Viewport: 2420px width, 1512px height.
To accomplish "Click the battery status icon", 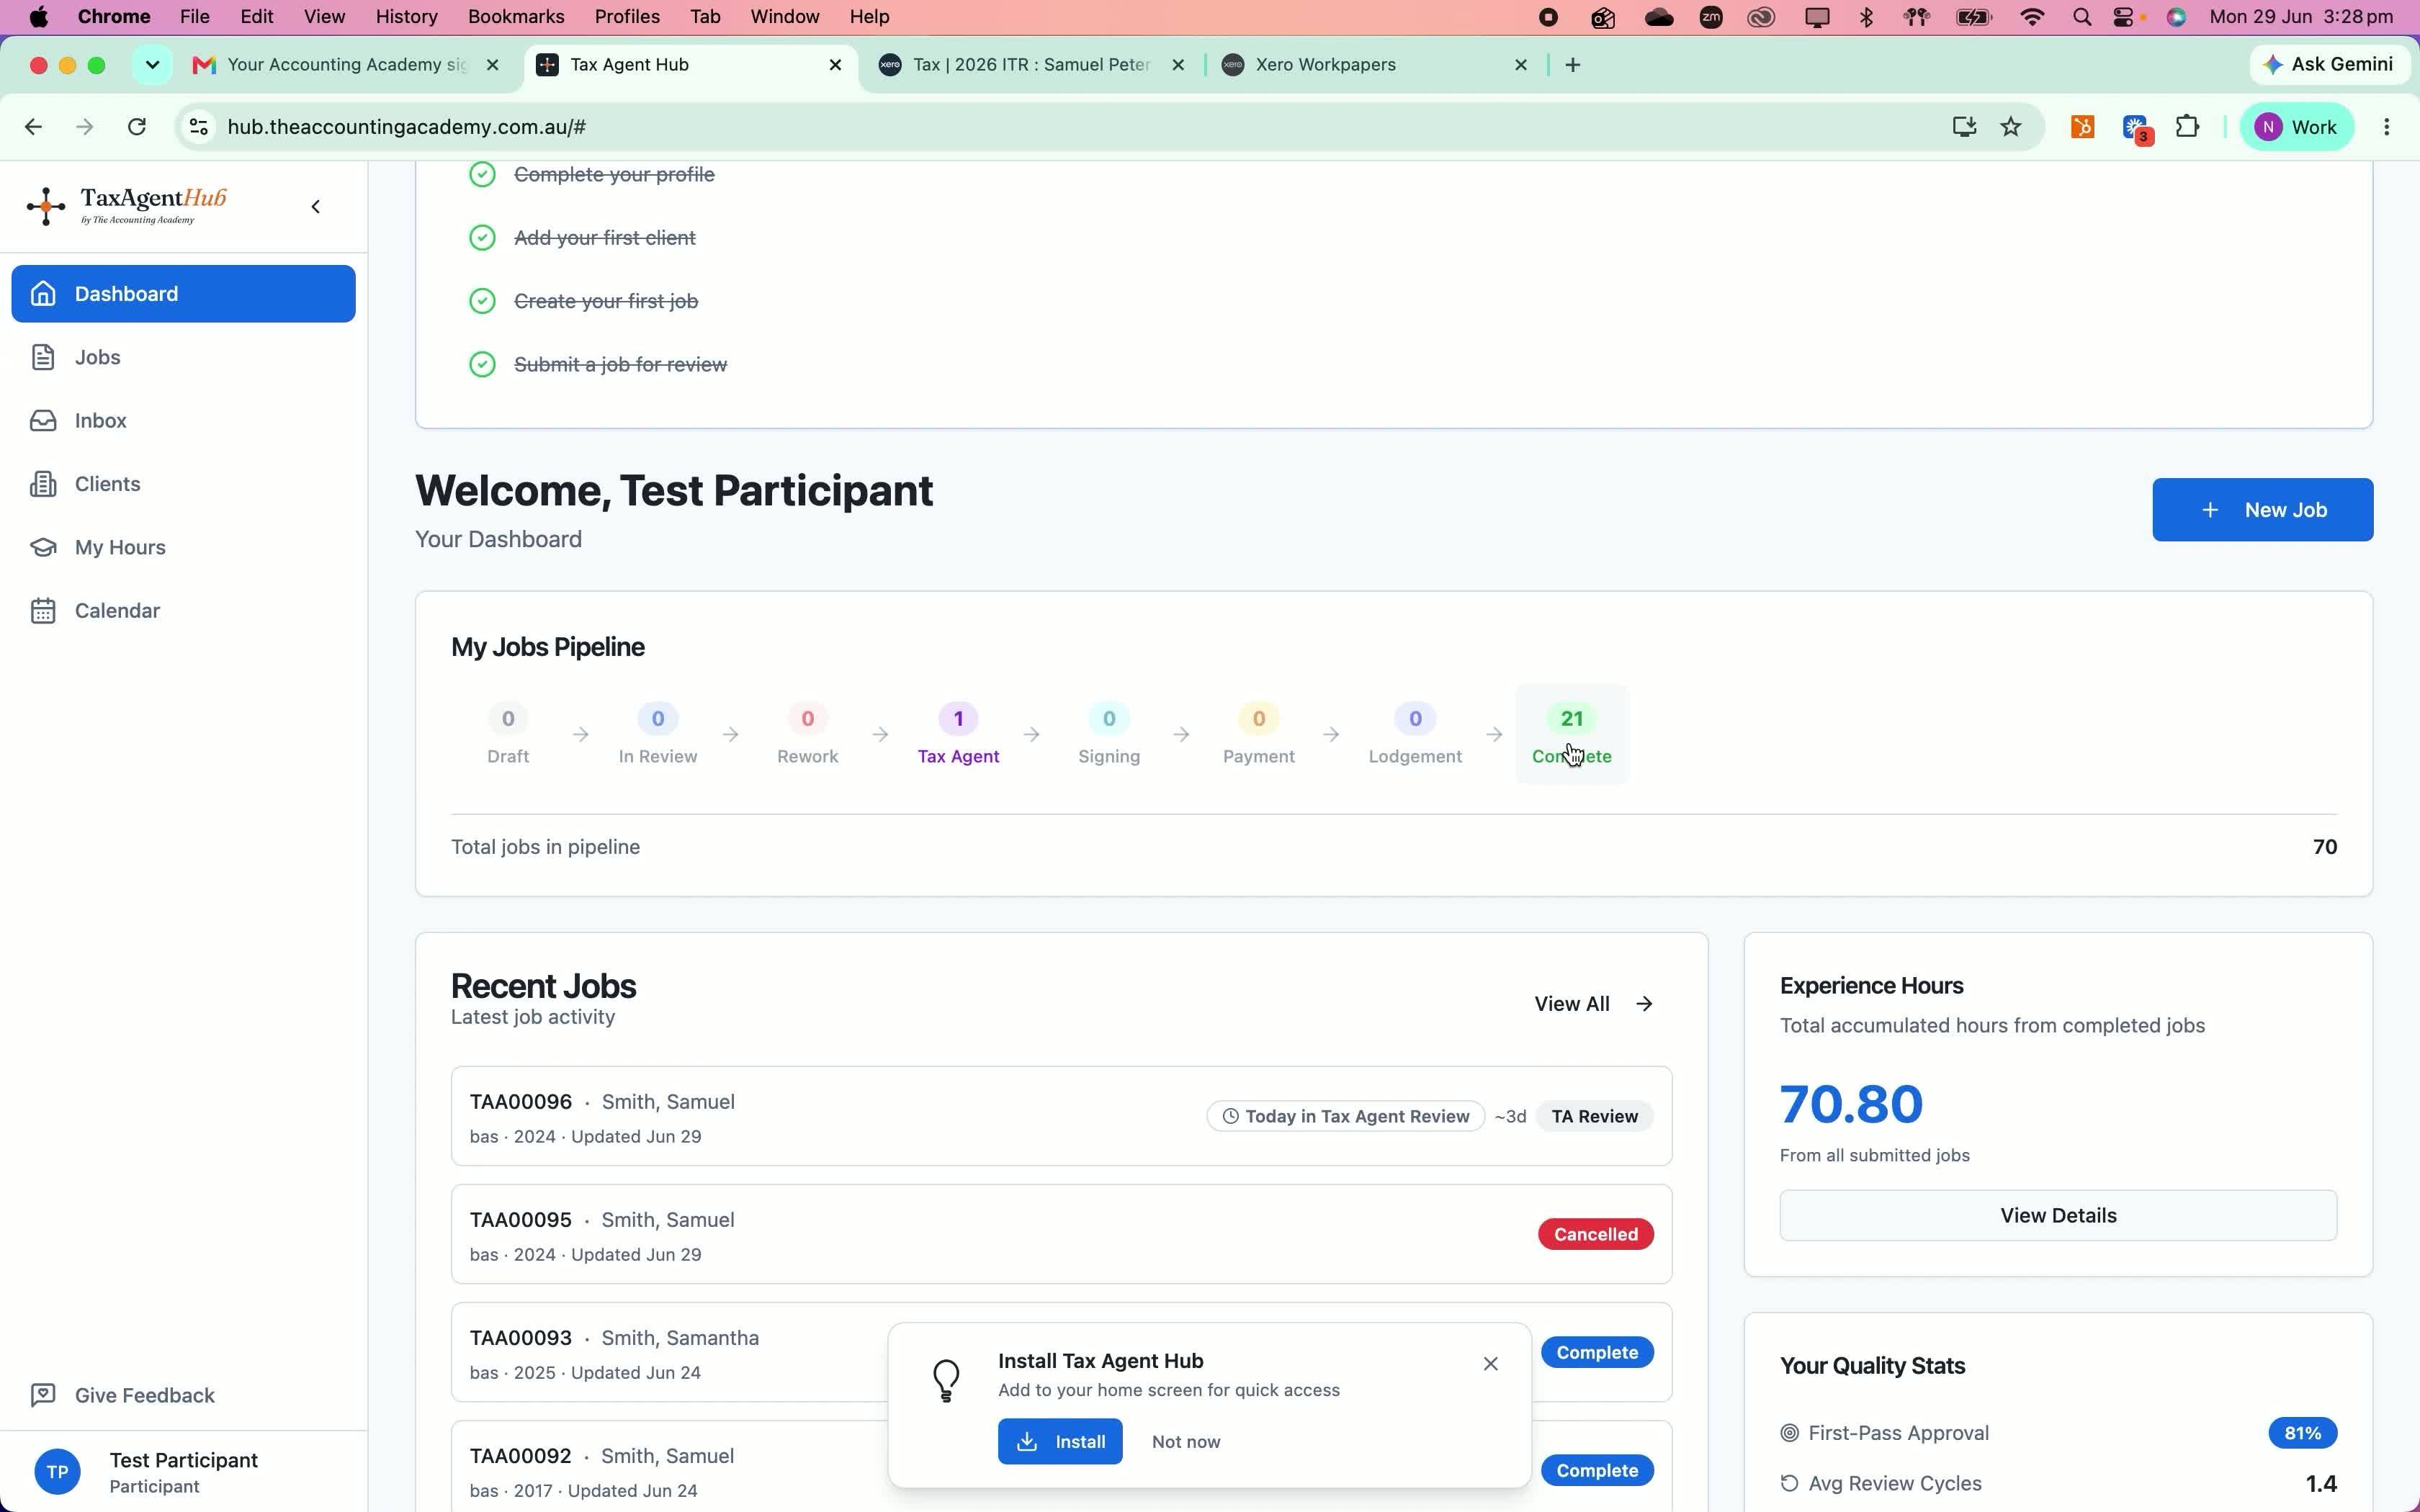I will (x=1973, y=17).
